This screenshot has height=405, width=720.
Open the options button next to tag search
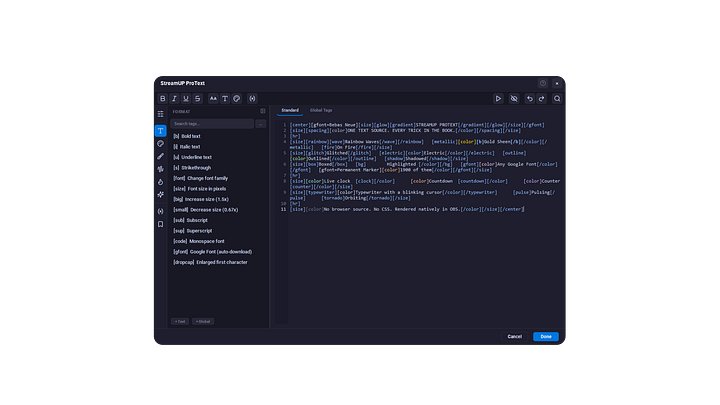pyautogui.click(x=260, y=124)
